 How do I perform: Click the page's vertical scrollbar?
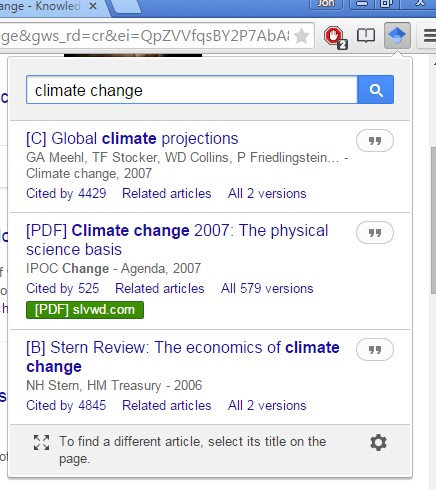tap(433, 220)
